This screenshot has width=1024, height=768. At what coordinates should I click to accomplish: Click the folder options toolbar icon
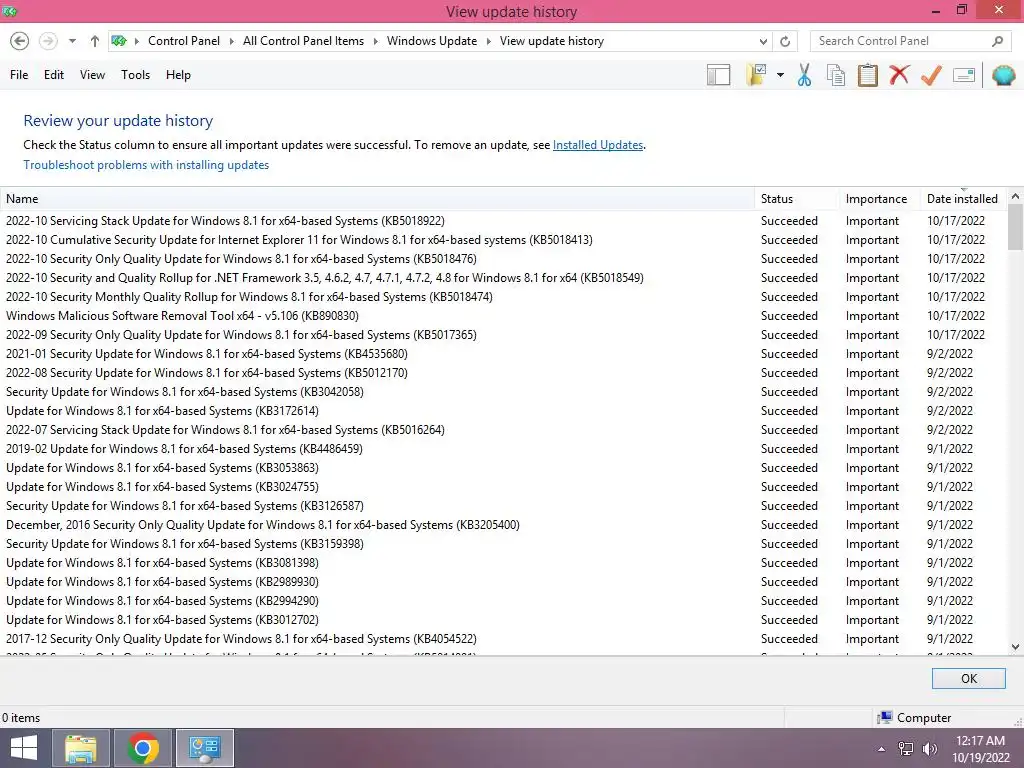757,75
